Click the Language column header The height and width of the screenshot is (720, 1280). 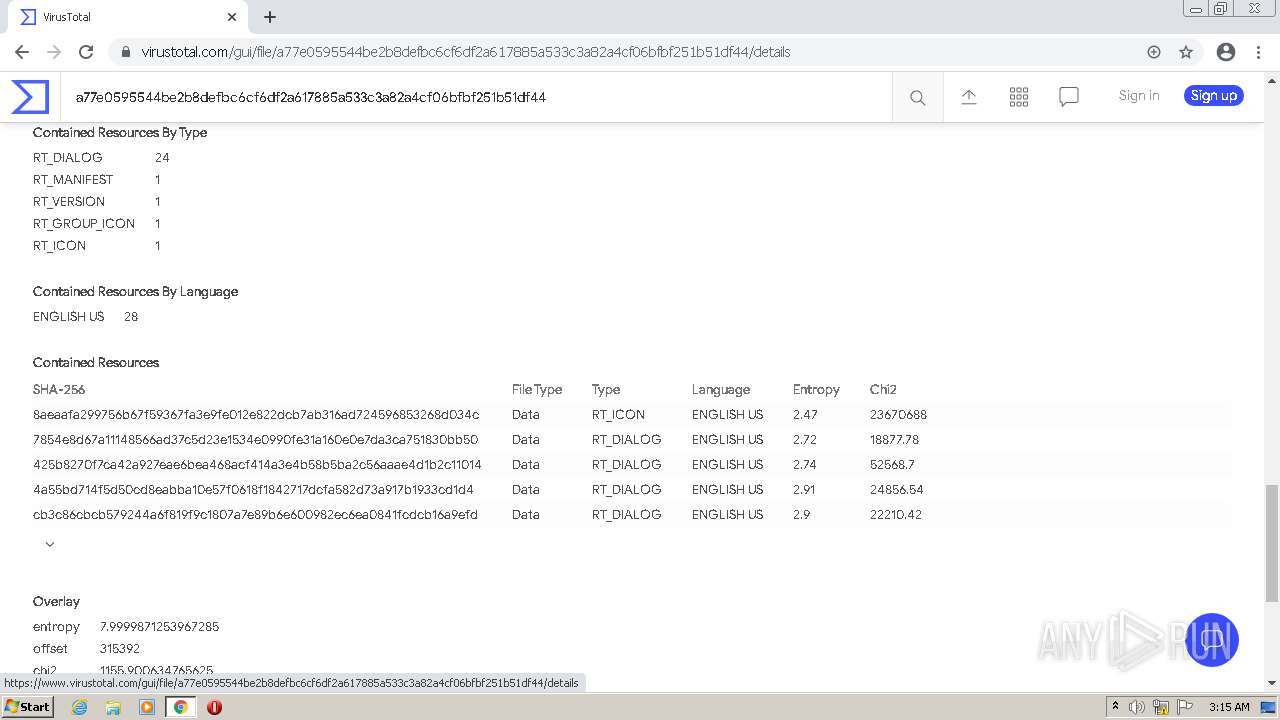point(721,390)
